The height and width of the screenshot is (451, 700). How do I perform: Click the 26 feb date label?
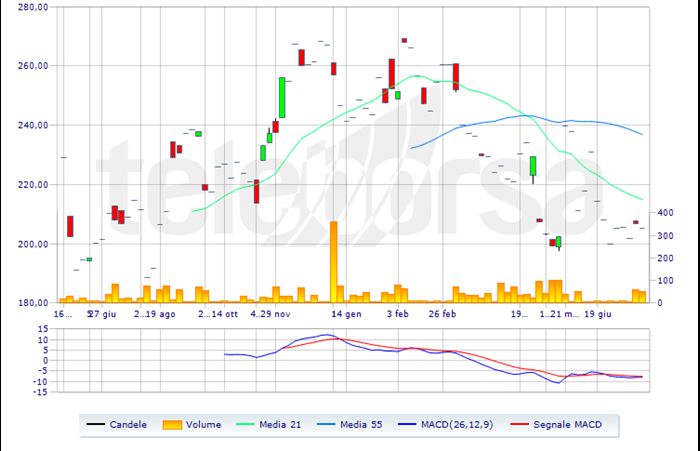pyautogui.click(x=442, y=314)
